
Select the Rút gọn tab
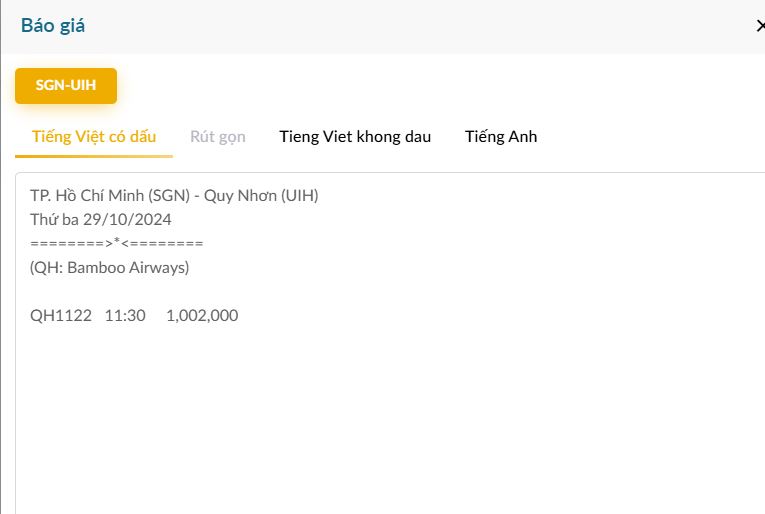[217, 137]
